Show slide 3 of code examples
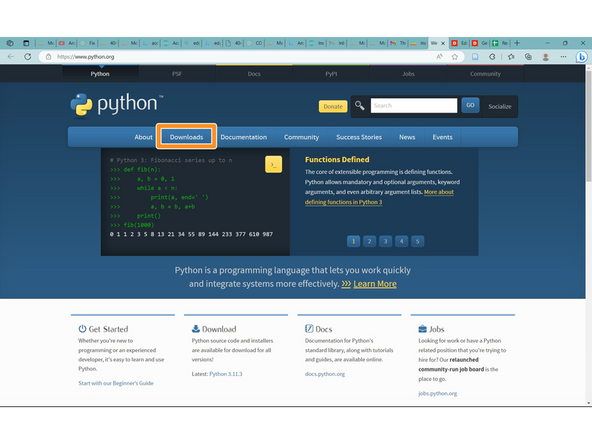592x444 pixels. coord(385,241)
